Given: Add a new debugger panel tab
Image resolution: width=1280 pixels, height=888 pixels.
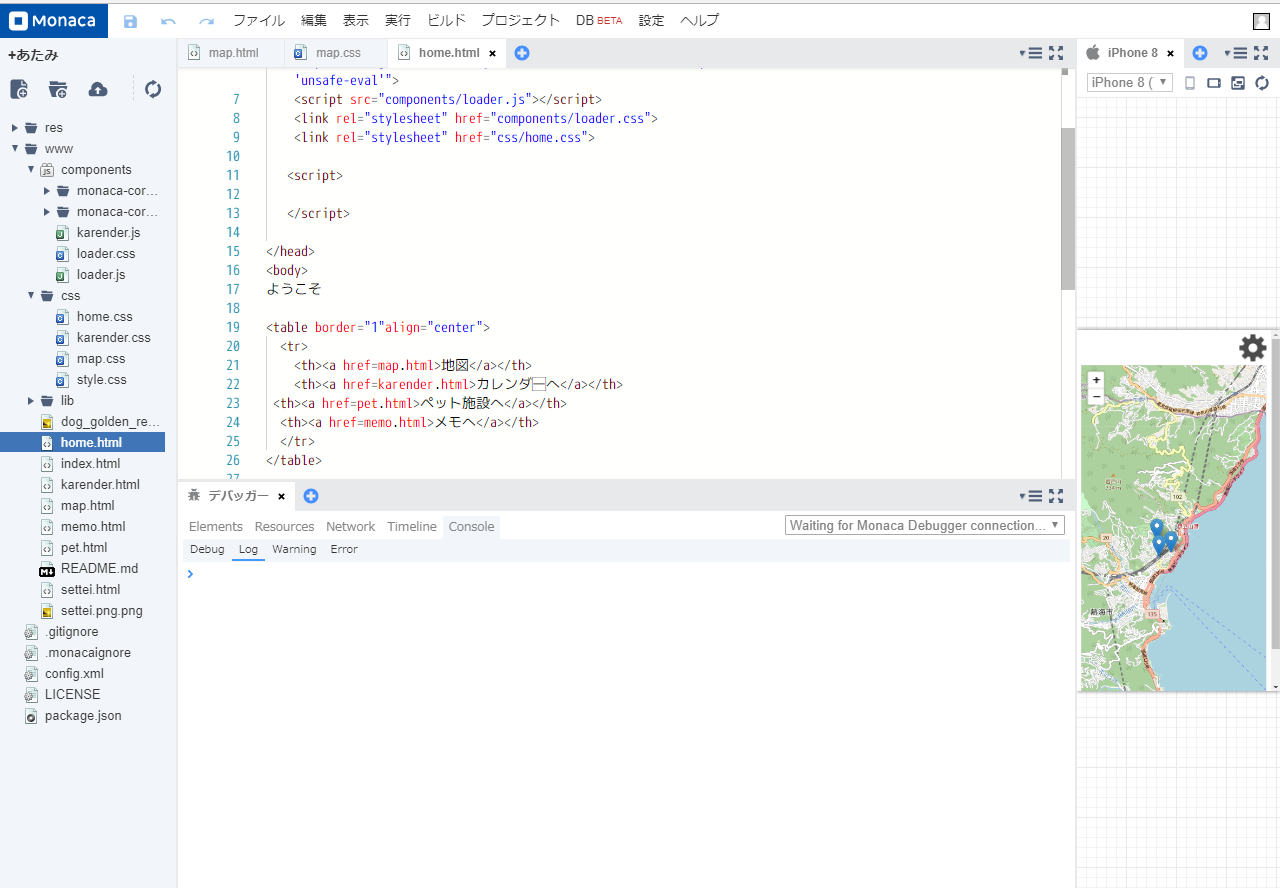Looking at the screenshot, I should pyautogui.click(x=311, y=496).
